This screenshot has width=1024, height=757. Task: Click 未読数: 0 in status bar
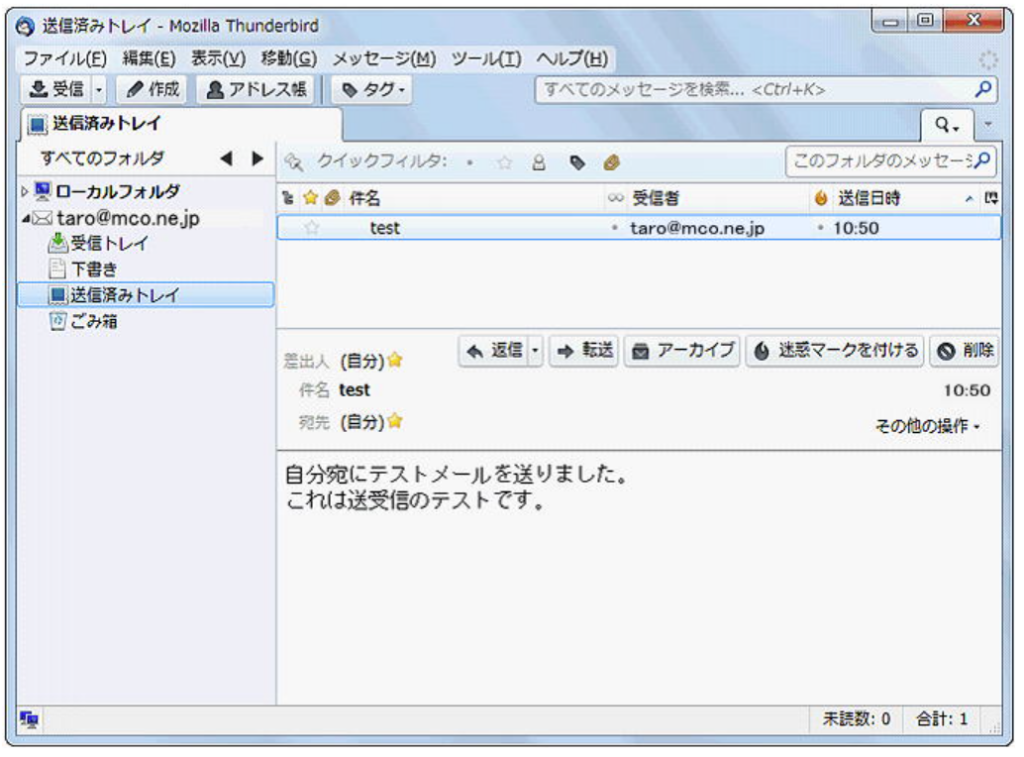856,719
